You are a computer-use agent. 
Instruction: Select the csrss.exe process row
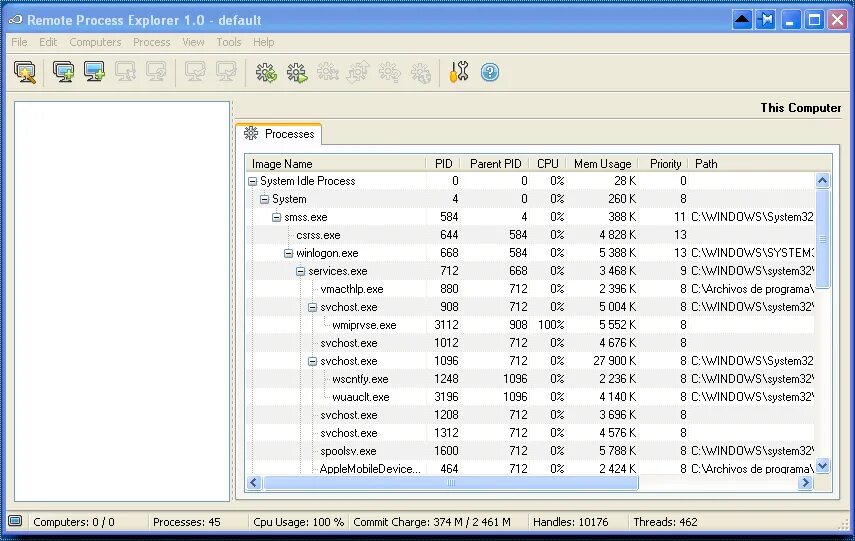(x=531, y=235)
